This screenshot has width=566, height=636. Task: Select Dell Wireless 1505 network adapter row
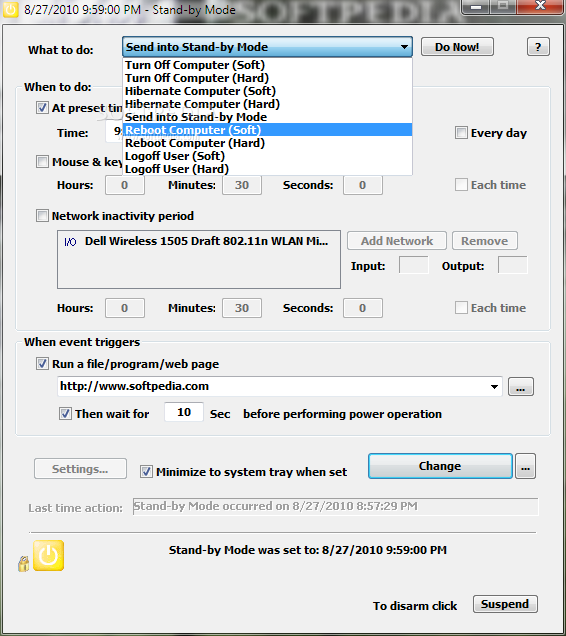point(198,241)
